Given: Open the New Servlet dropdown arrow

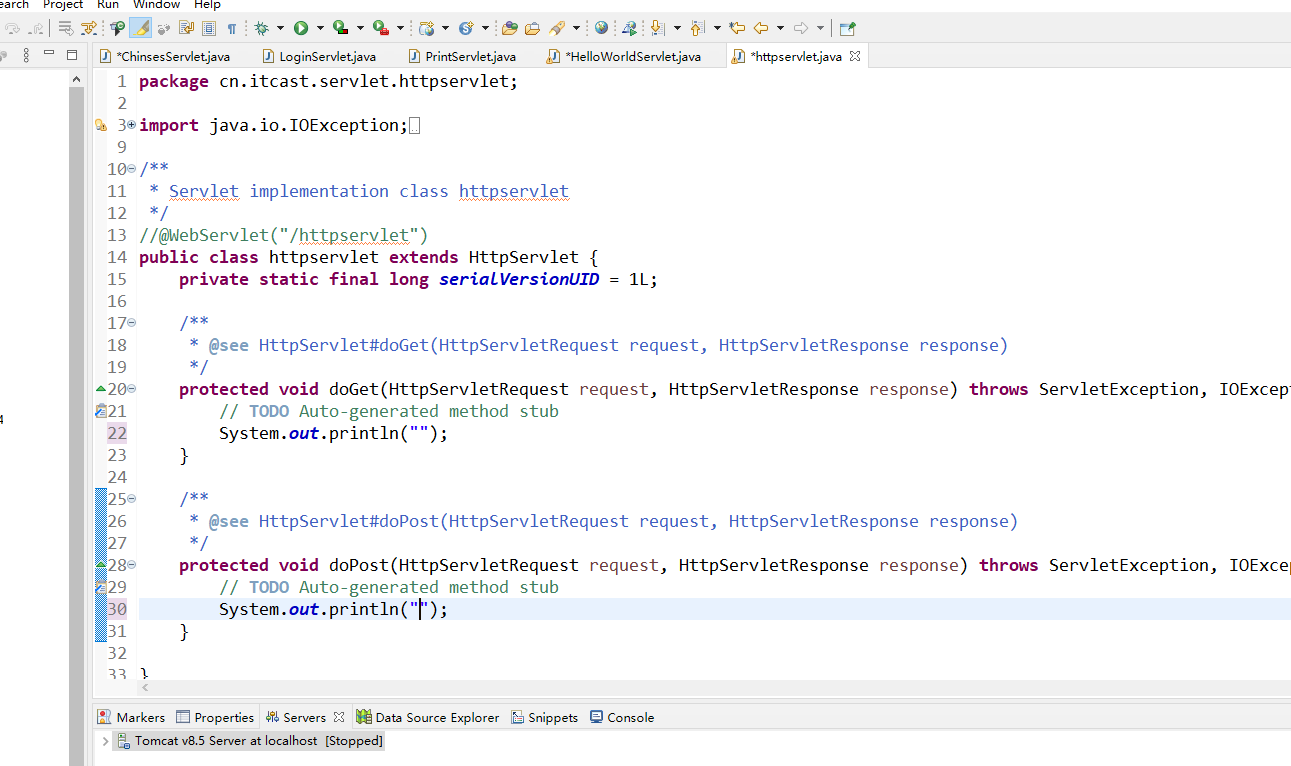Looking at the screenshot, I should 485,28.
